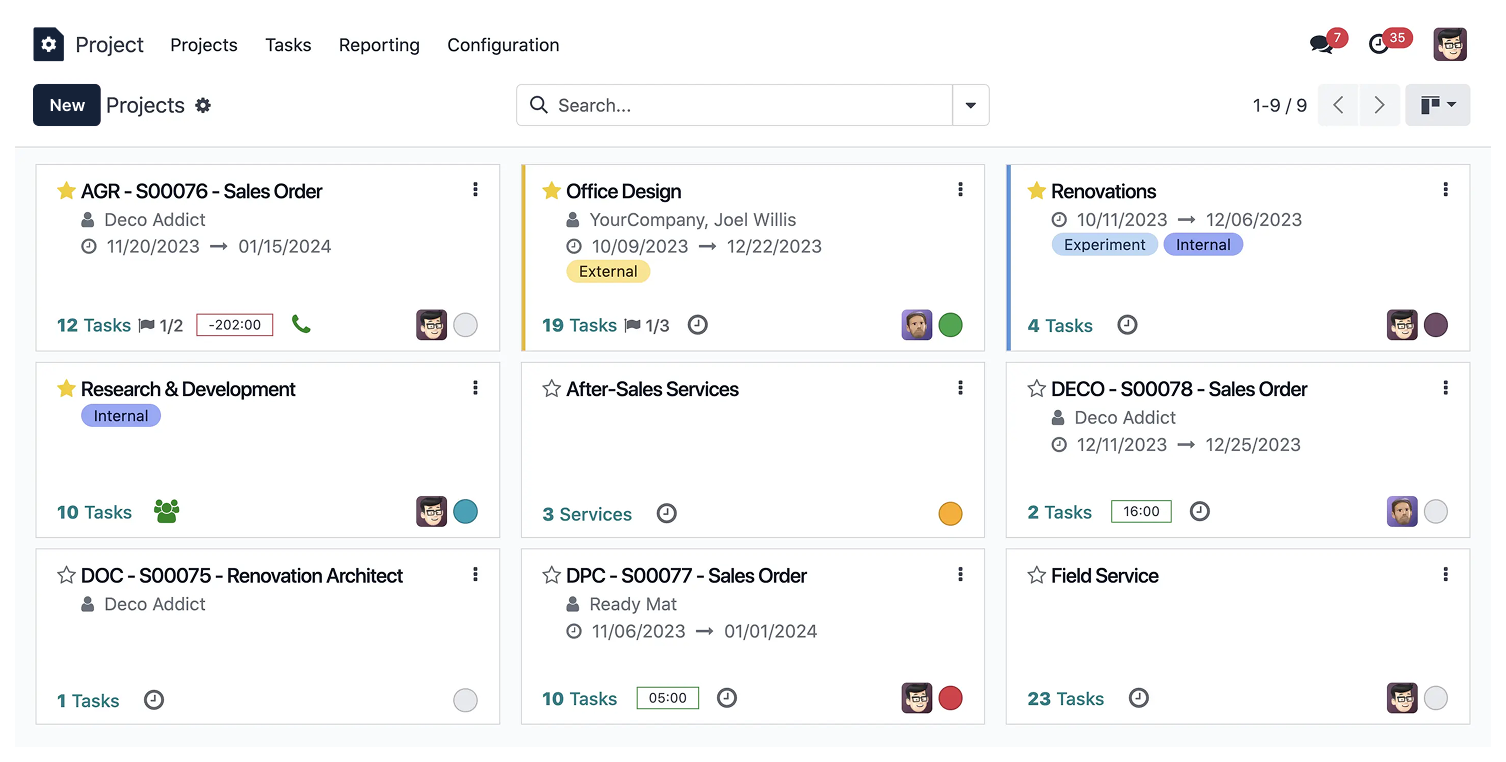The height and width of the screenshot is (762, 1506).
Task: Click the green phone icon on AGR card
Action: pyautogui.click(x=301, y=324)
